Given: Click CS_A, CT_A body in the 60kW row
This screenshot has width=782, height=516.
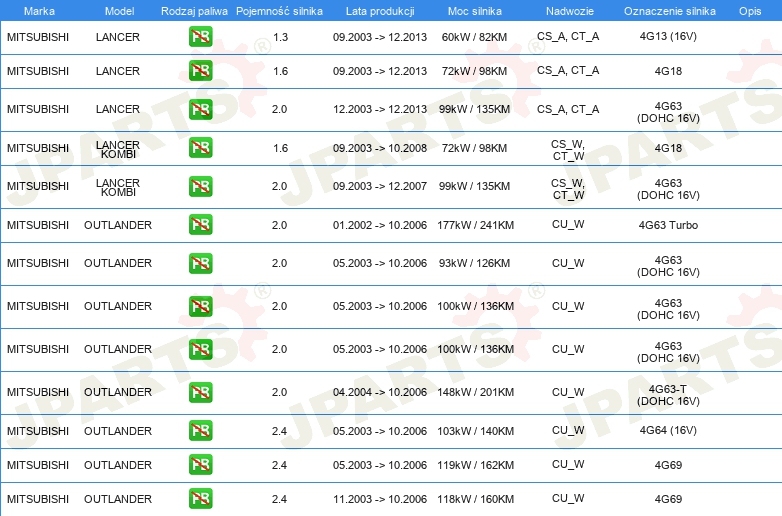Looking at the screenshot, I should pyautogui.click(x=568, y=36).
